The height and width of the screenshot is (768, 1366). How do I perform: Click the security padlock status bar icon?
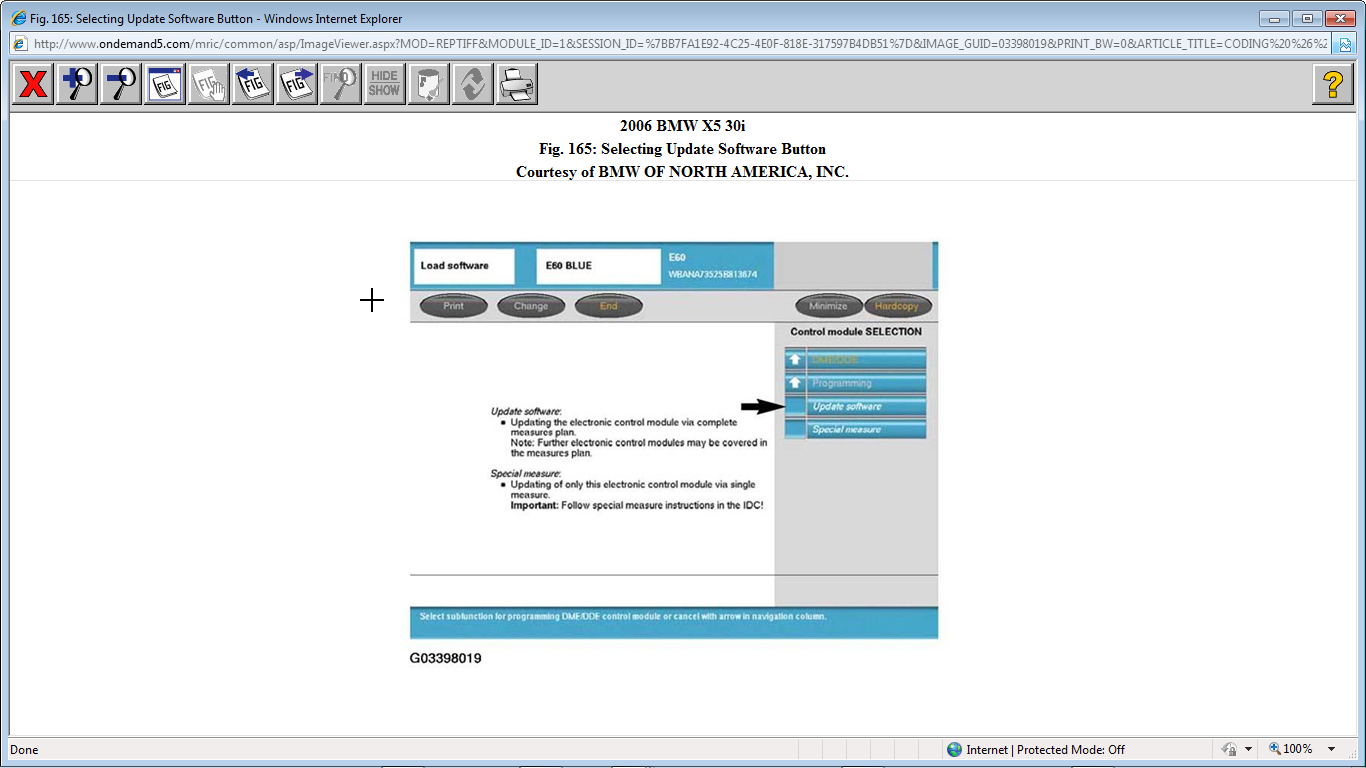click(x=1229, y=749)
